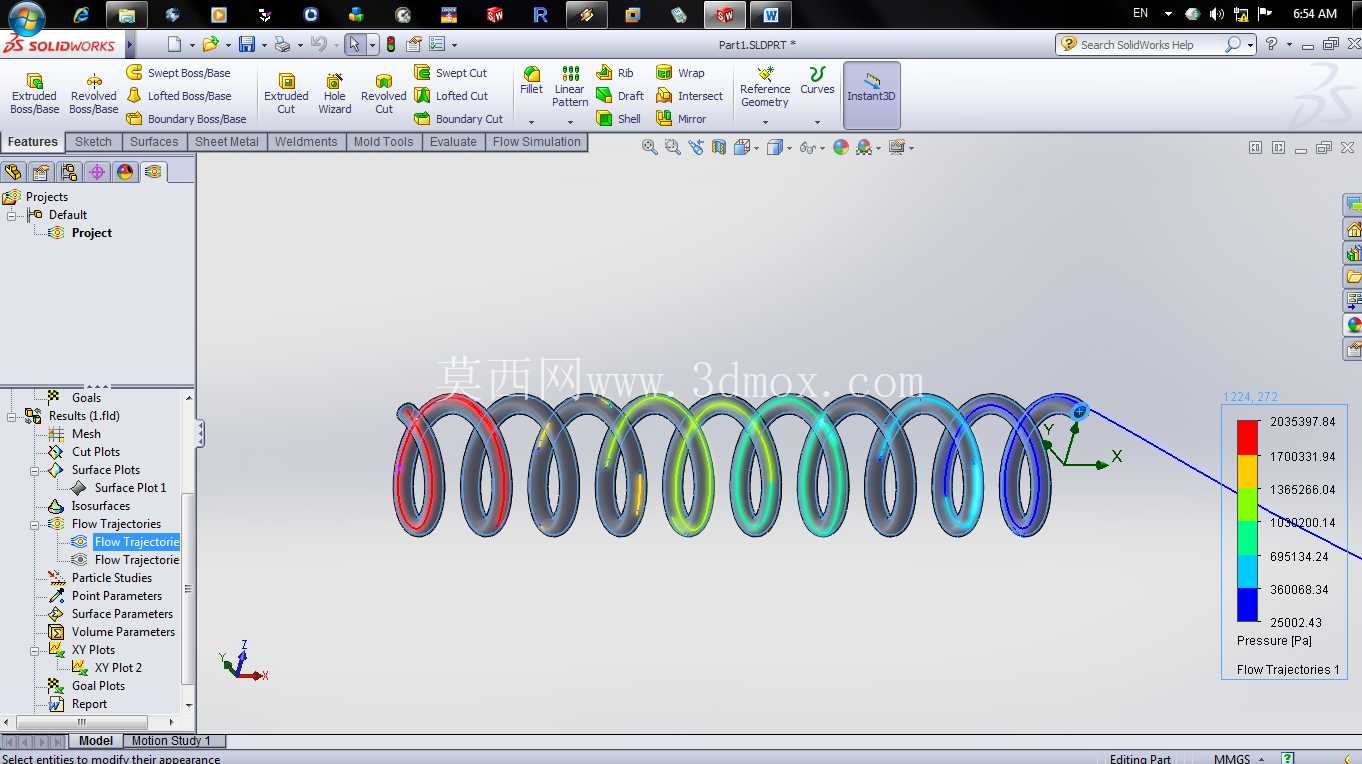The width and height of the screenshot is (1362, 764).
Task: Select the Extruded Cut tool
Action: point(286,93)
